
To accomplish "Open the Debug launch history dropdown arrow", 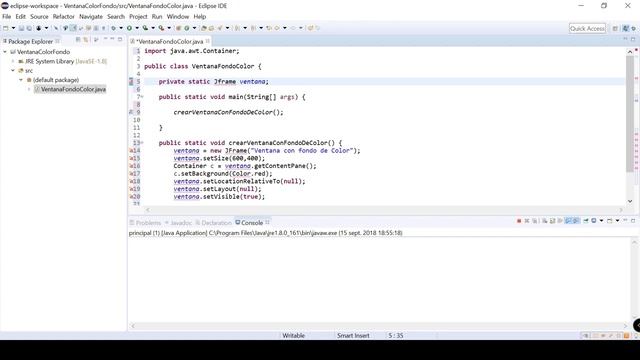I will tap(121, 28).
